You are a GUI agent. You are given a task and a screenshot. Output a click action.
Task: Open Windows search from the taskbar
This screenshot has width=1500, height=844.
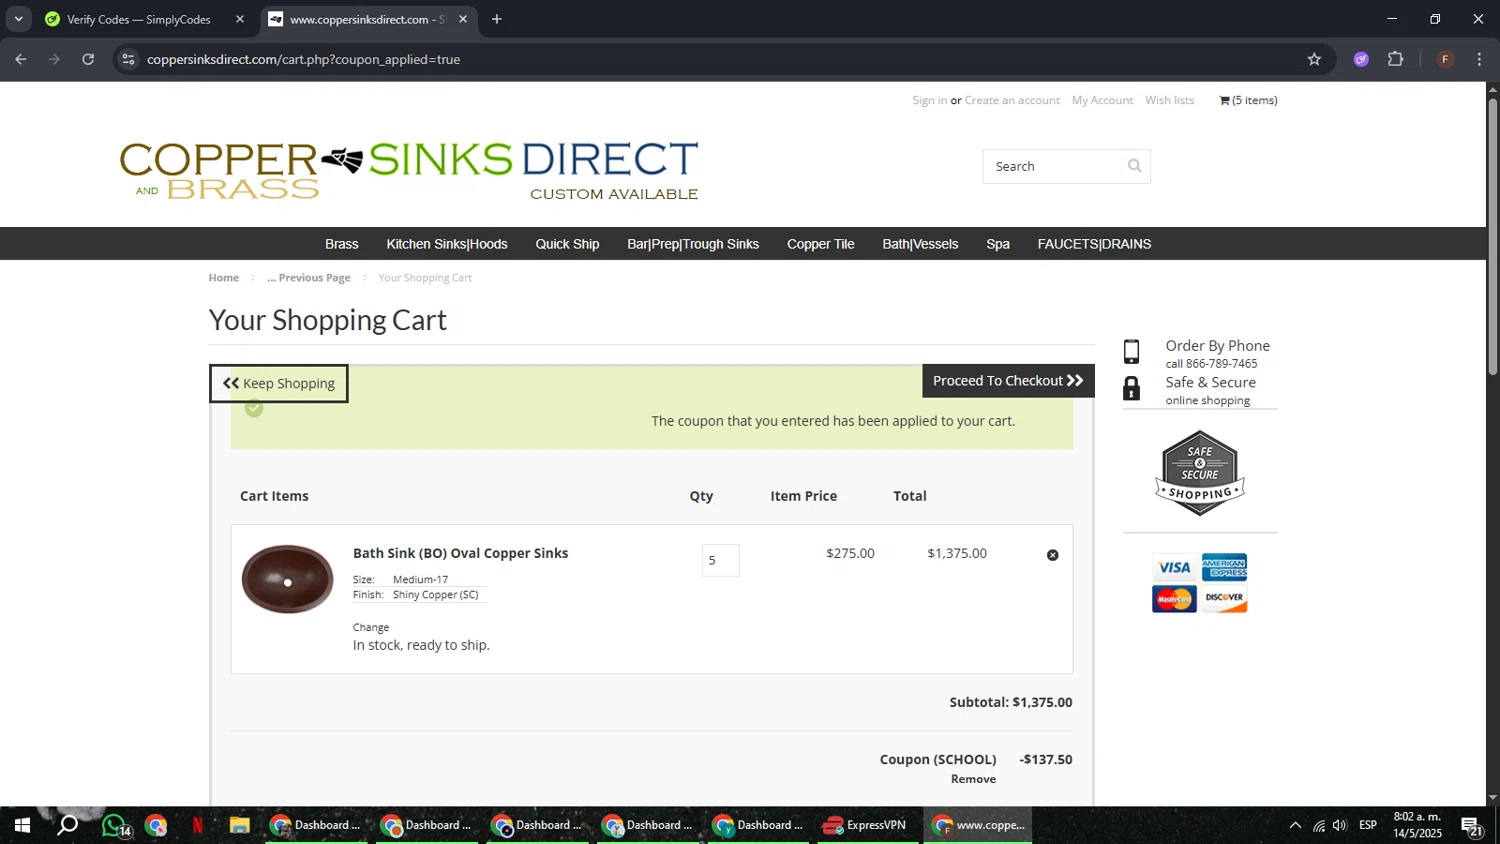point(67,826)
